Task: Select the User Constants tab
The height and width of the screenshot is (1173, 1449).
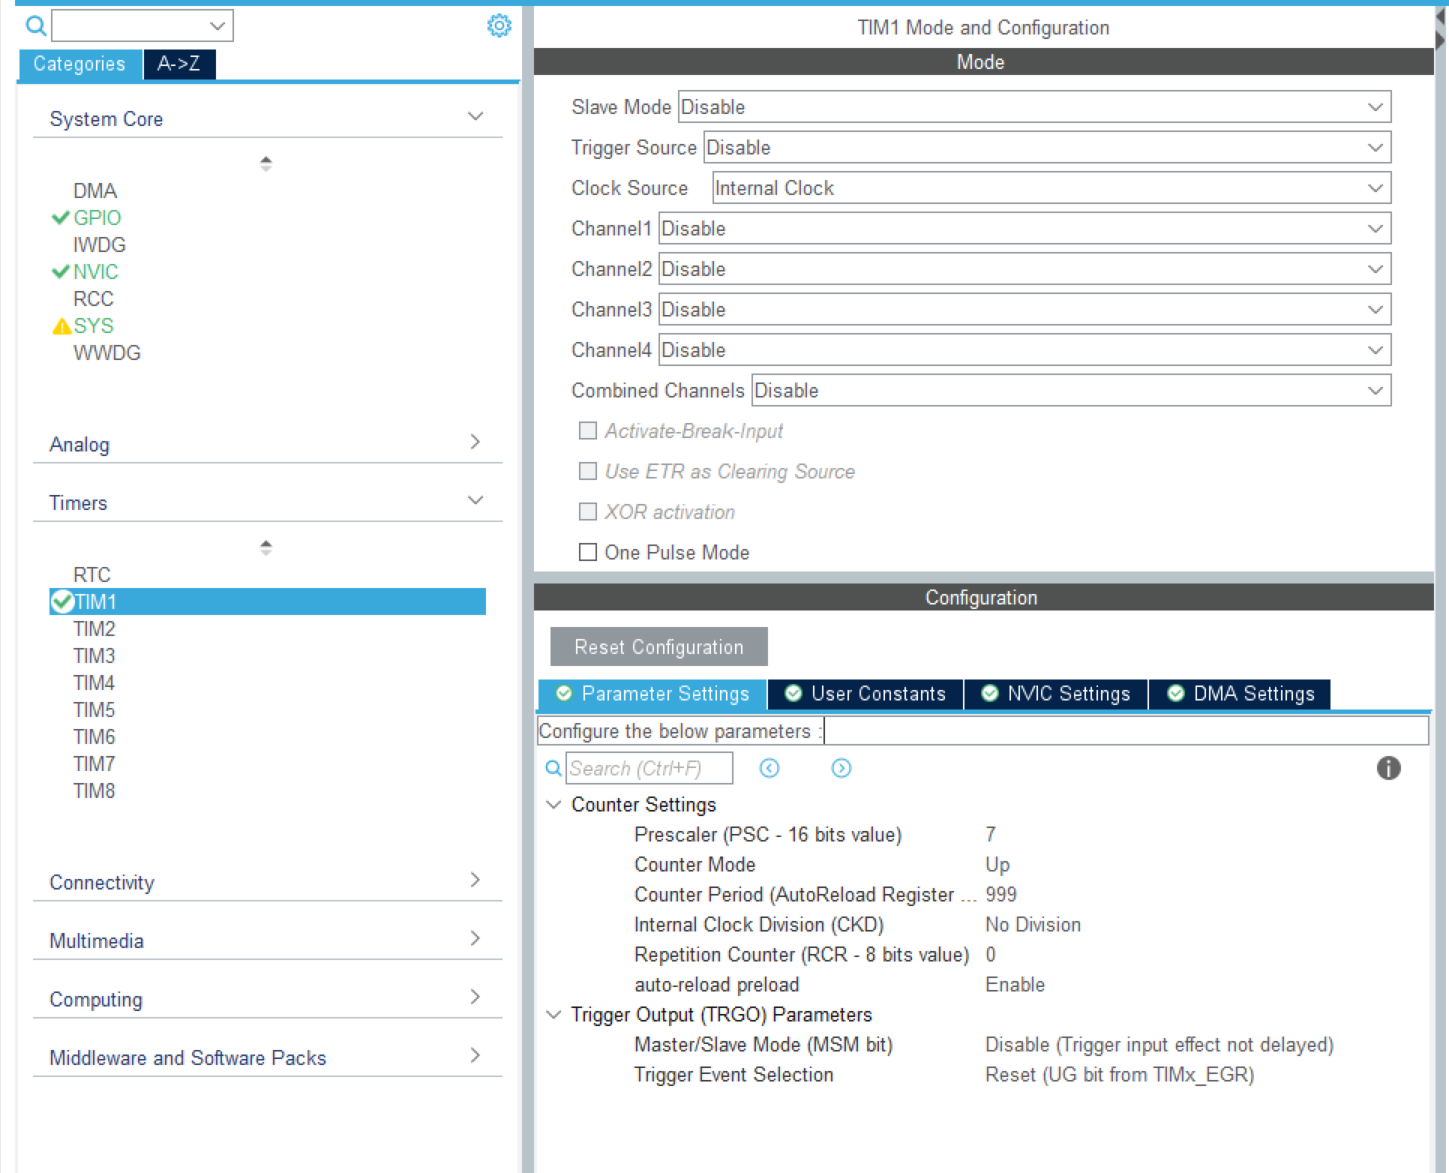Action: pyautogui.click(x=866, y=694)
